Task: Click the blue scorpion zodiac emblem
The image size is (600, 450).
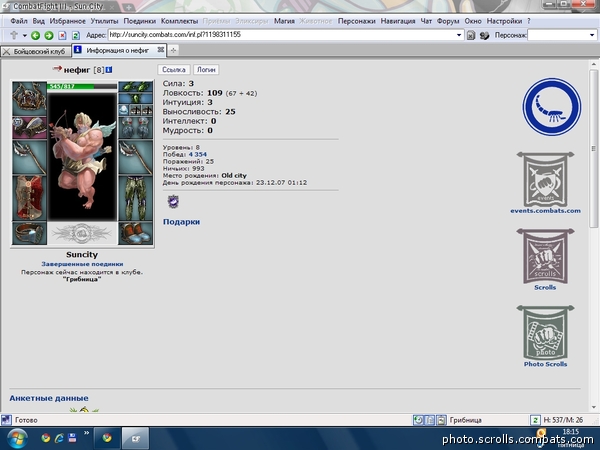Action: (x=552, y=107)
